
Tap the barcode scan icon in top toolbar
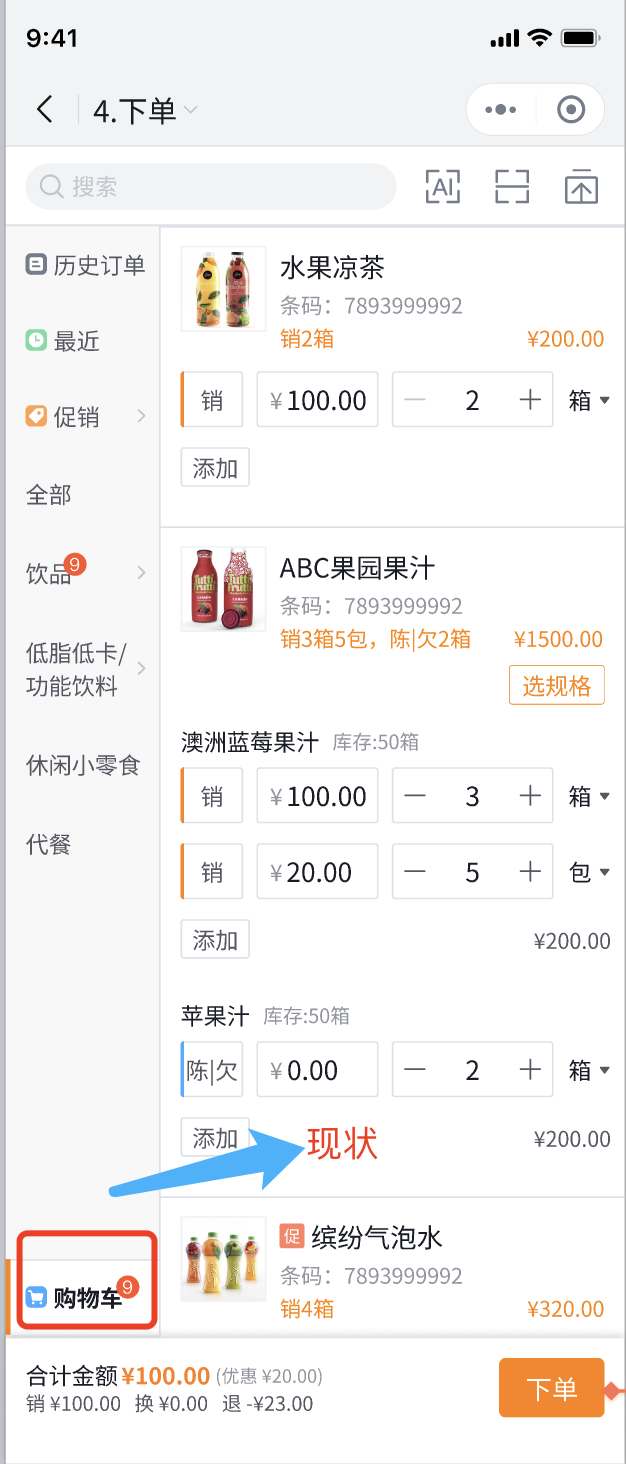(511, 186)
